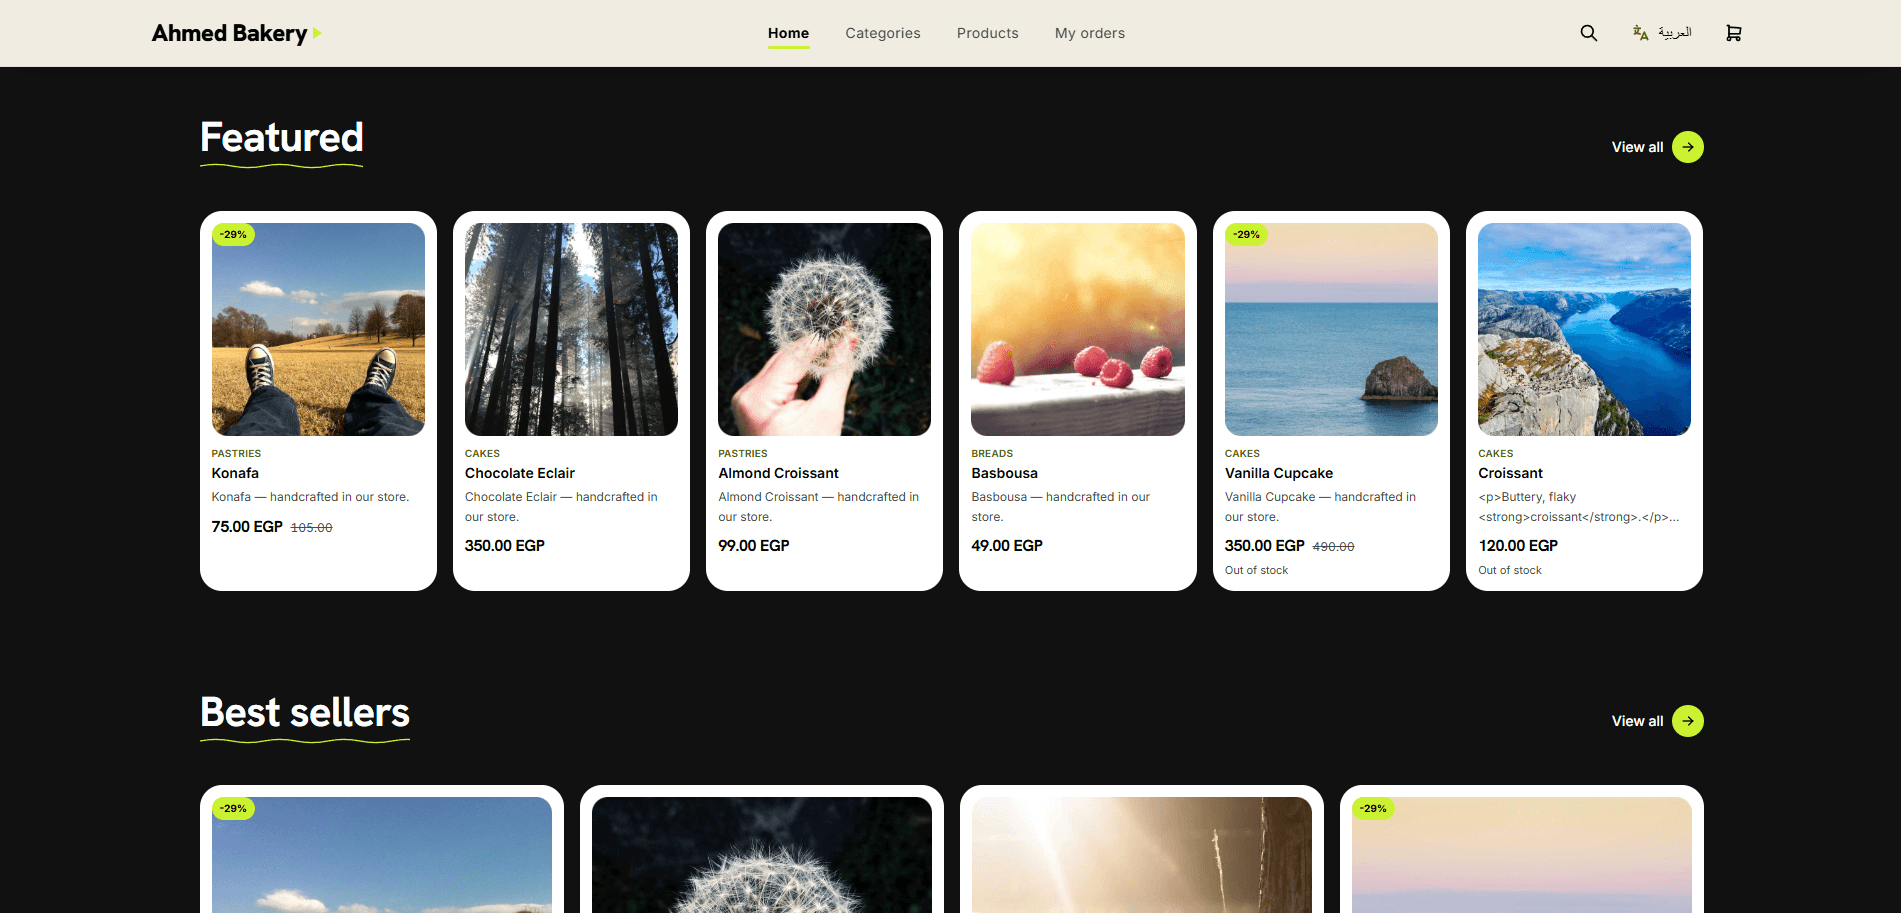Click the Vanilla Cupcake product title
1901x913 pixels.
click(x=1279, y=473)
